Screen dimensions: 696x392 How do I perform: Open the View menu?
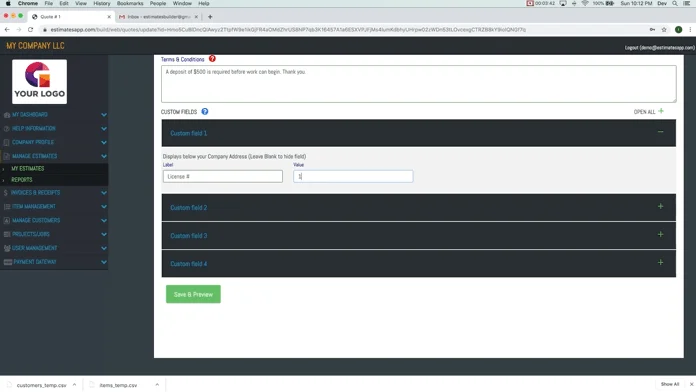(81, 3)
